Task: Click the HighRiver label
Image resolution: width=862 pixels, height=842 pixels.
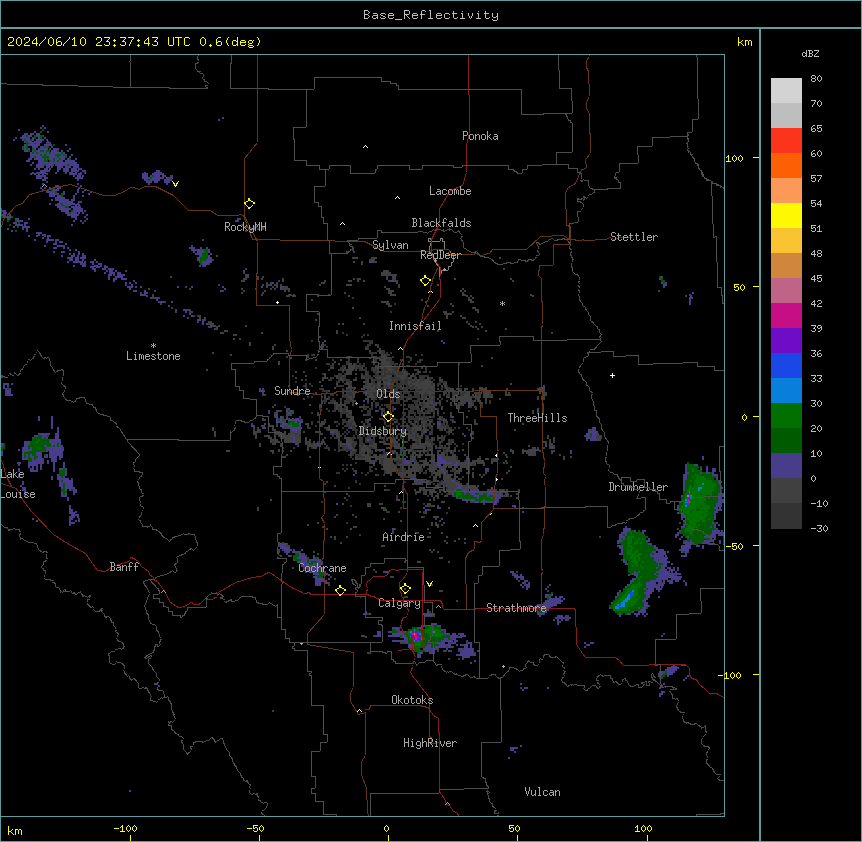Action: coord(430,743)
